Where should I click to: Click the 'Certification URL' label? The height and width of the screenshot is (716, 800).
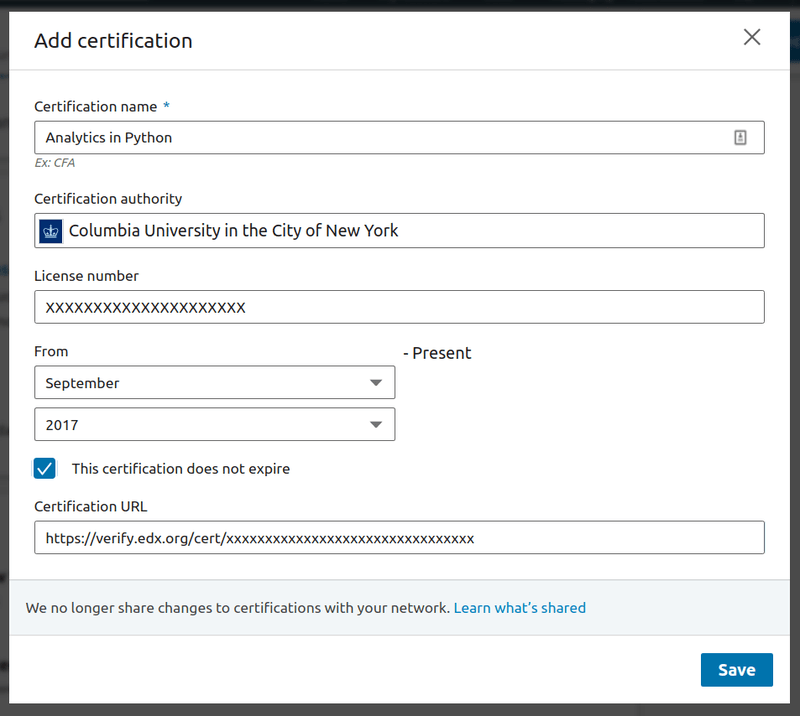pos(90,507)
